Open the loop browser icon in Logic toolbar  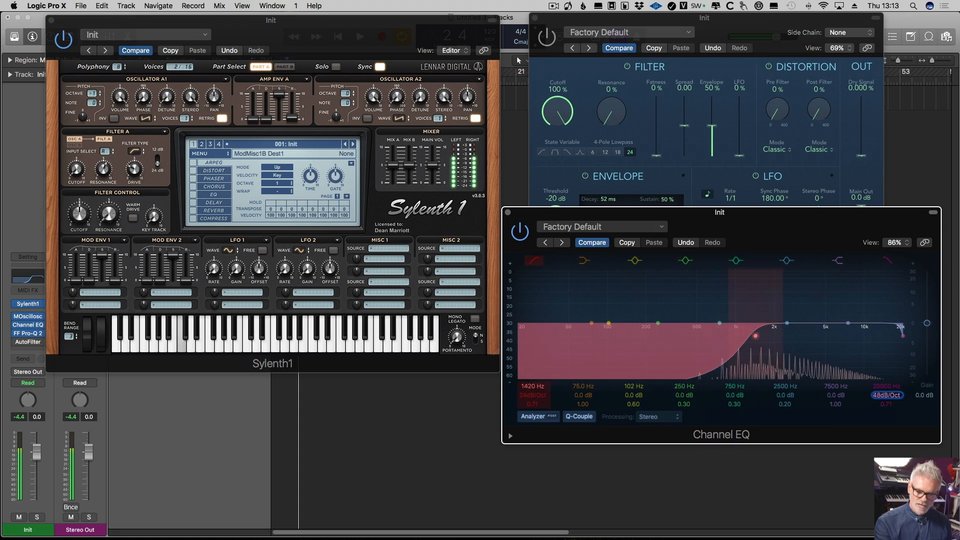pos(928,37)
